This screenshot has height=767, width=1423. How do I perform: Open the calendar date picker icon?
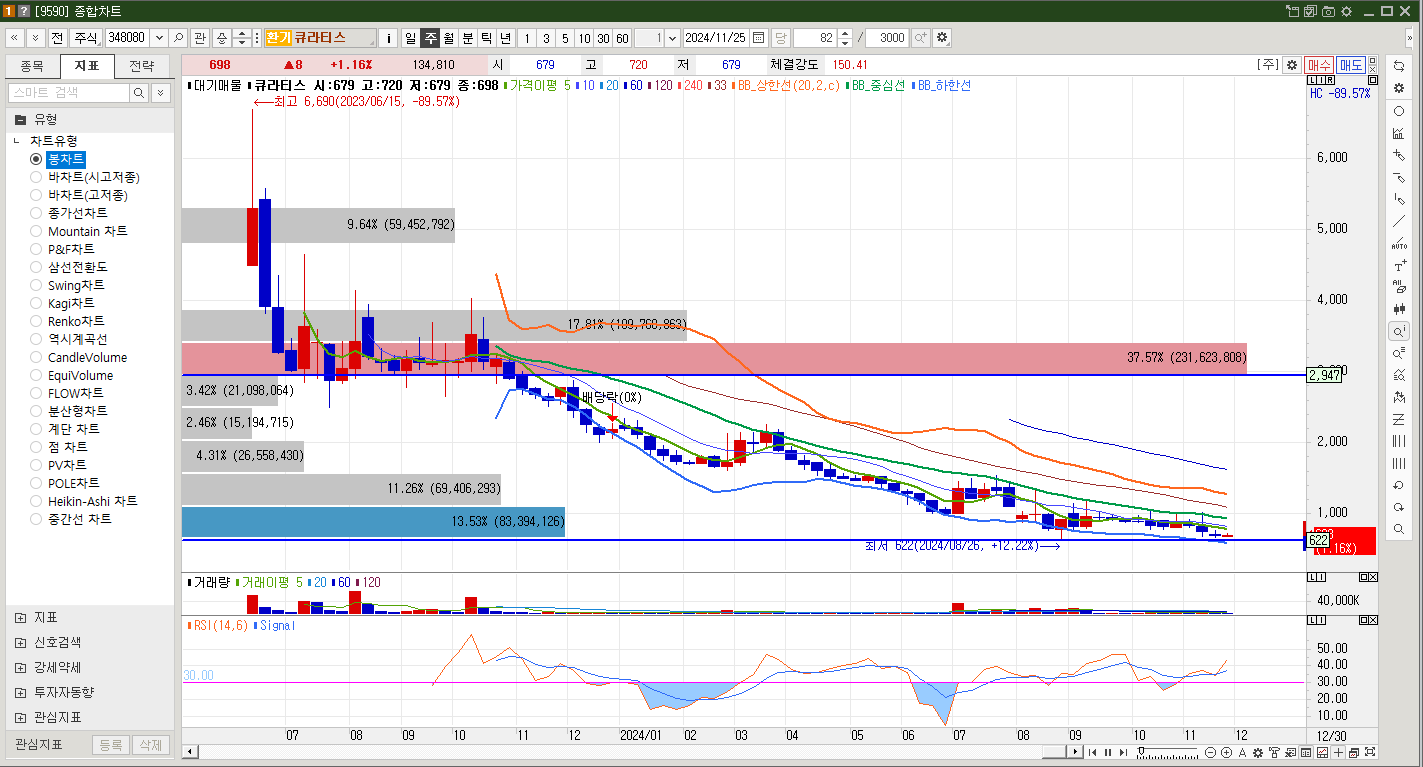click(x=759, y=38)
